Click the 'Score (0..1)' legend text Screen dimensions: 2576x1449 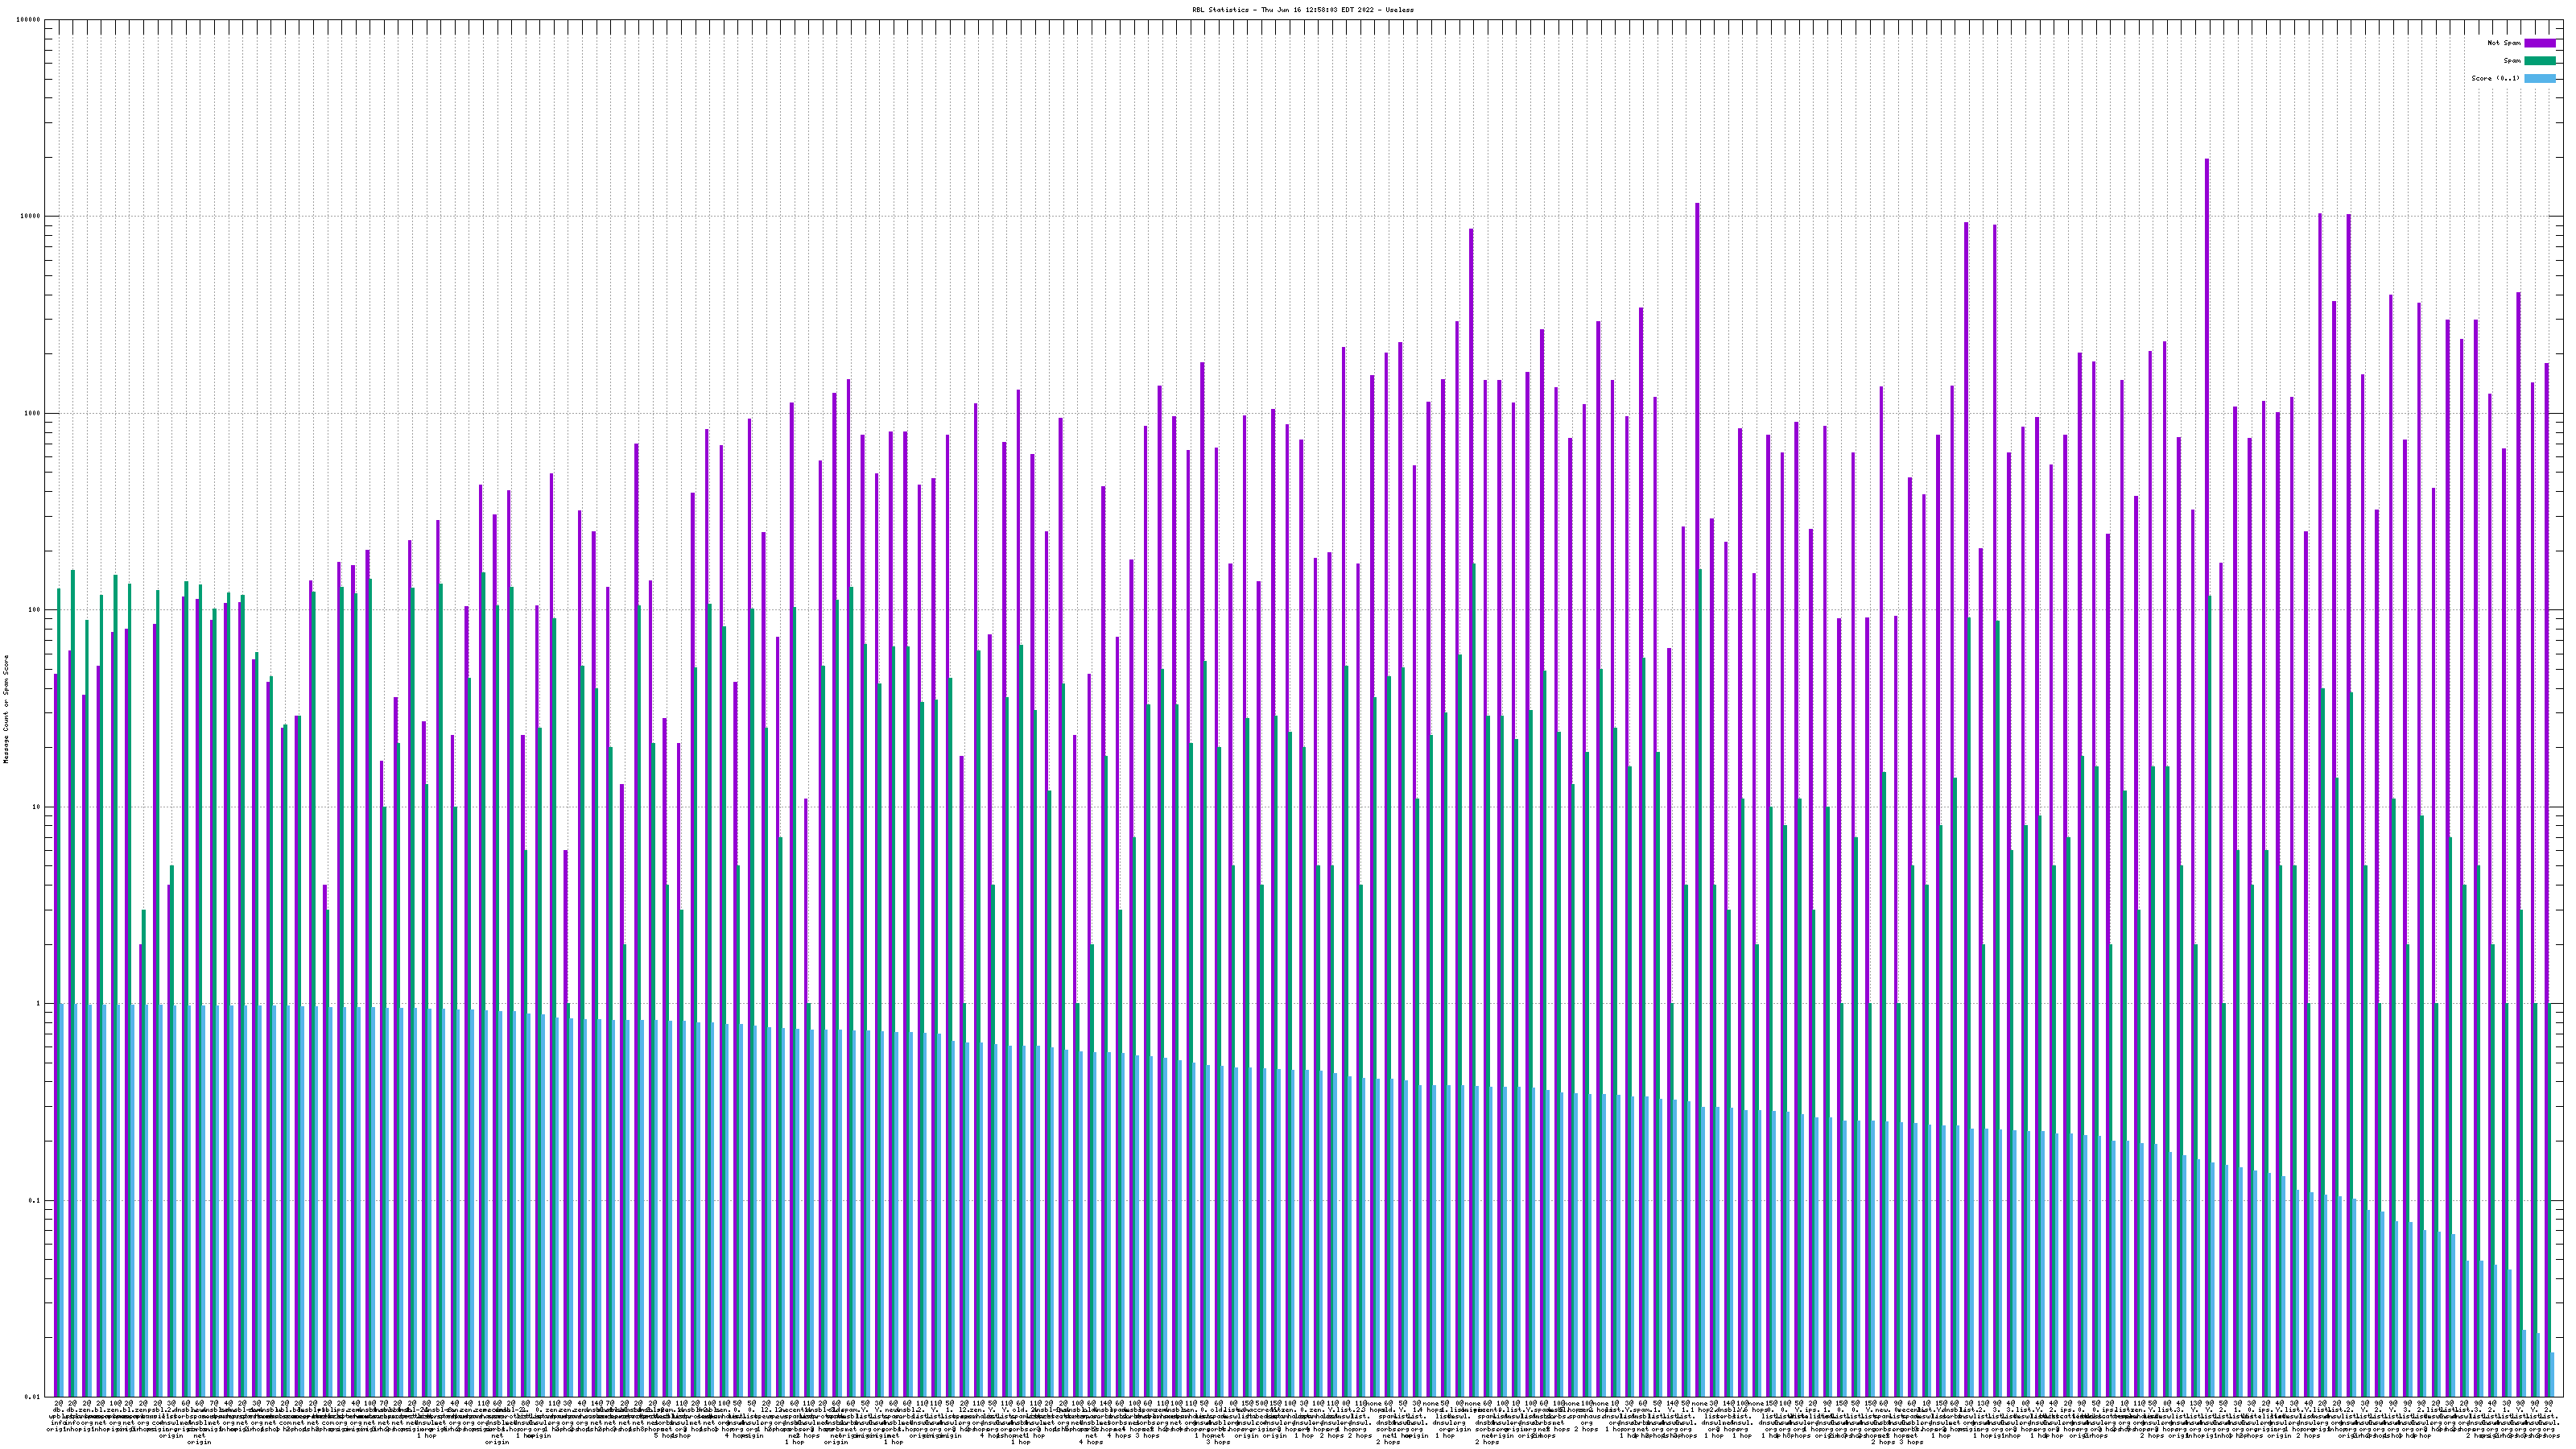point(2495,78)
